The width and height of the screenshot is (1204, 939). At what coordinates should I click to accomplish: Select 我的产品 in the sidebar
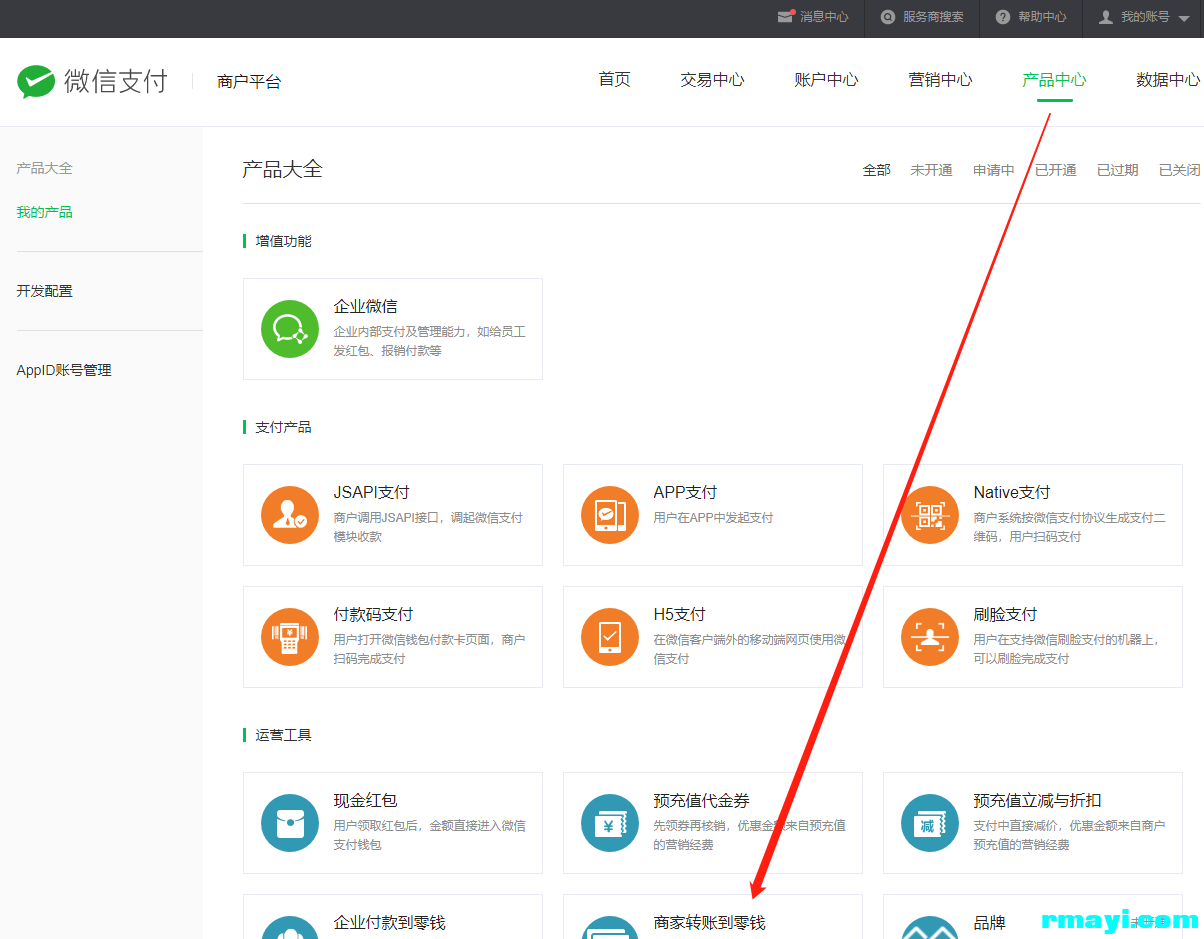pyautogui.click(x=45, y=212)
